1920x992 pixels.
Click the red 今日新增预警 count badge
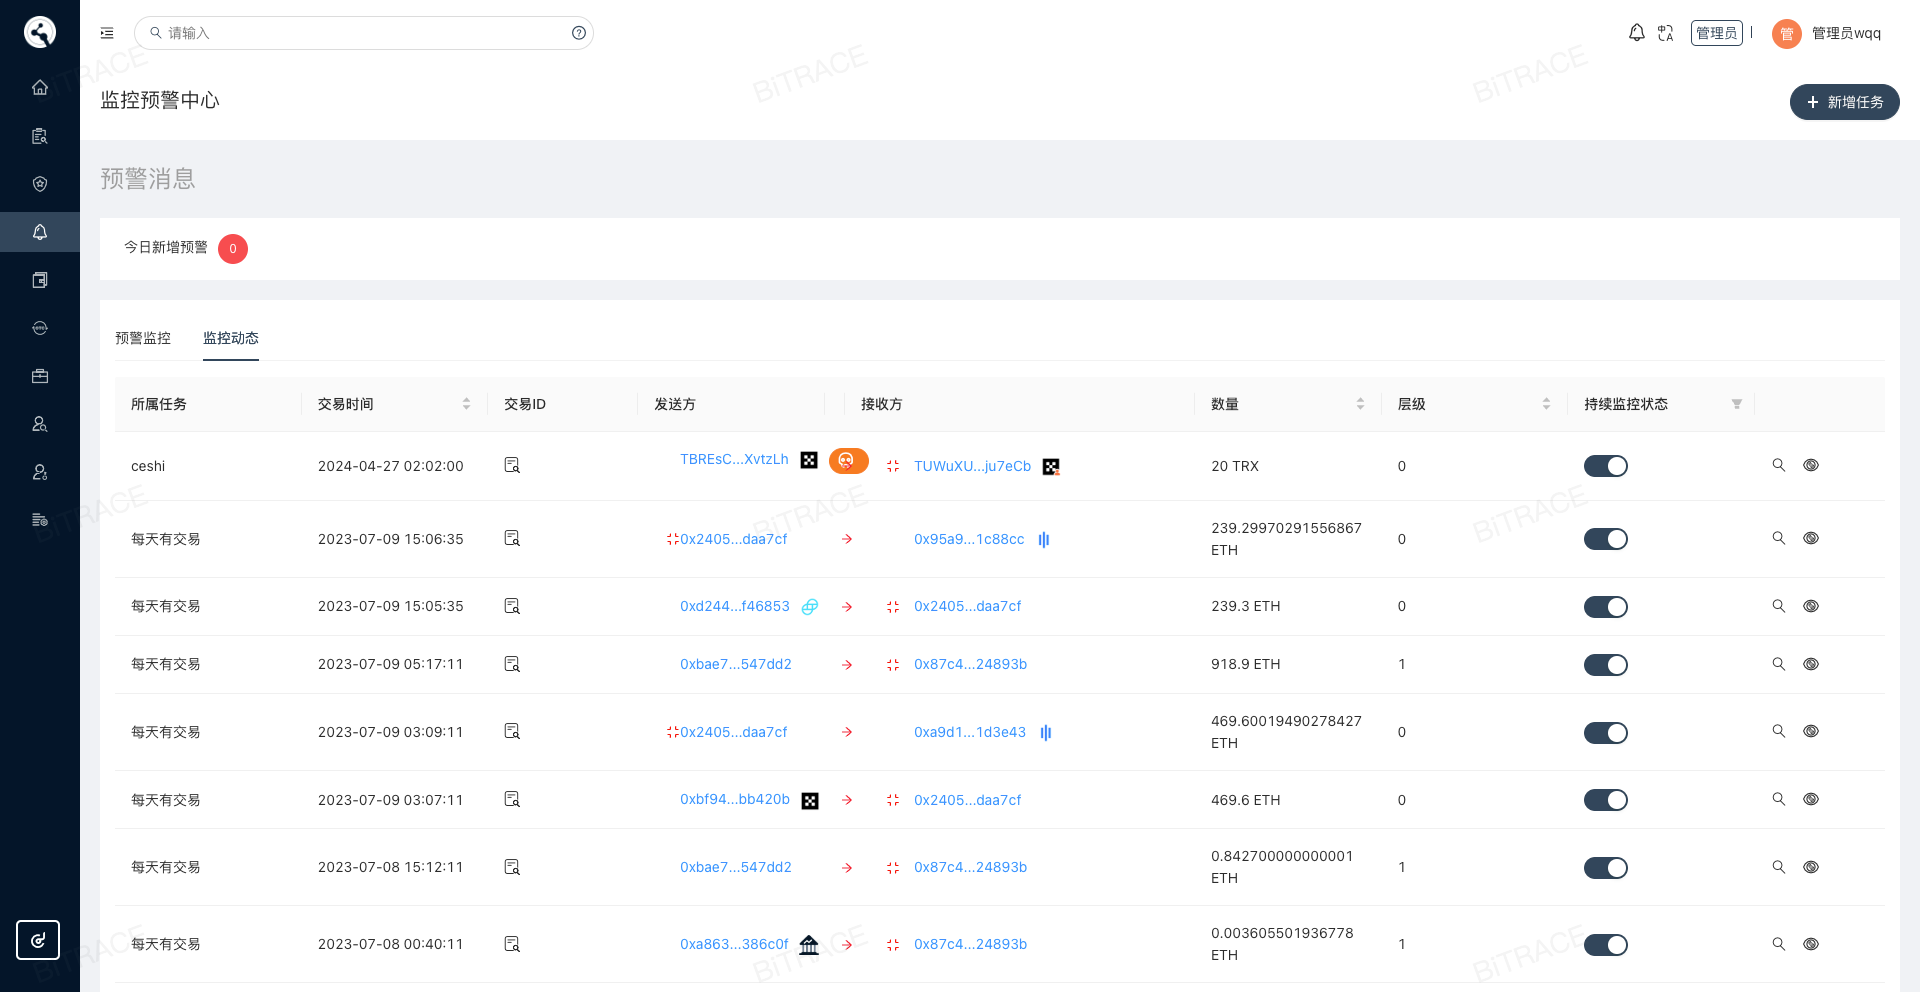(x=233, y=249)
